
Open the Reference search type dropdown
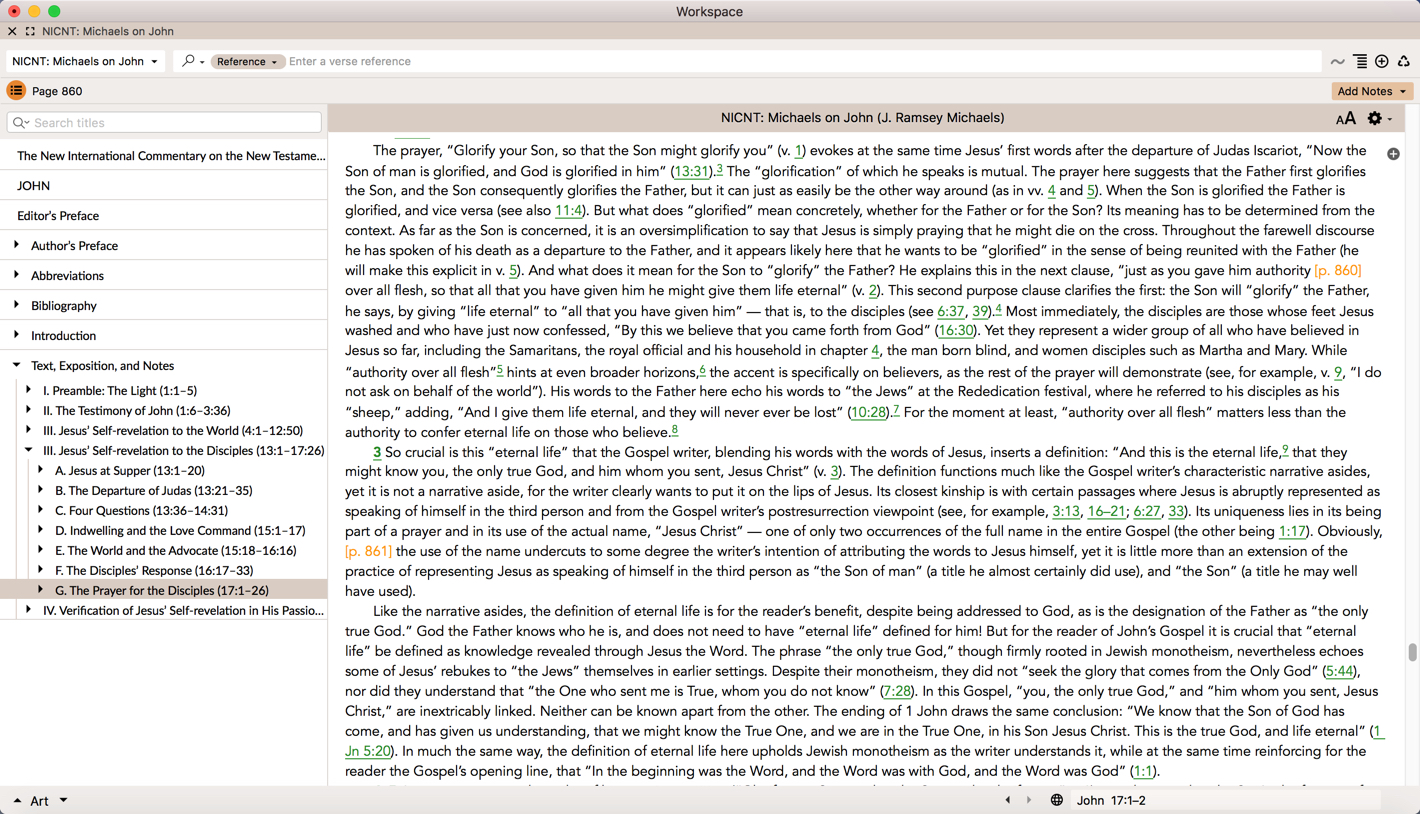coord(246,62)
